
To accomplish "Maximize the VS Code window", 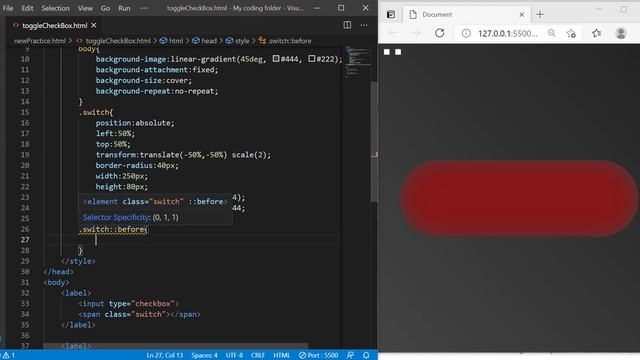I will (341, 8).
